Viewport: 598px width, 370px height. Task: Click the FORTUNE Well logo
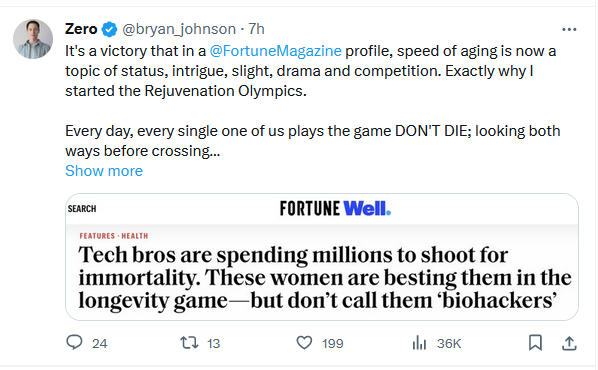(x=335, y=208)
